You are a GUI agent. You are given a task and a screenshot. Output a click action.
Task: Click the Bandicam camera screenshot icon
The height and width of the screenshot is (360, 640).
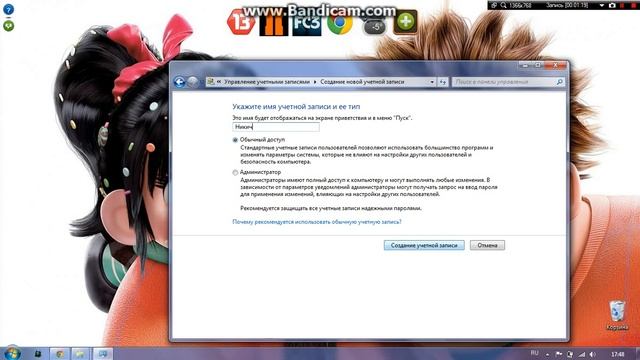pyautogui.click(x=612, y=5)
